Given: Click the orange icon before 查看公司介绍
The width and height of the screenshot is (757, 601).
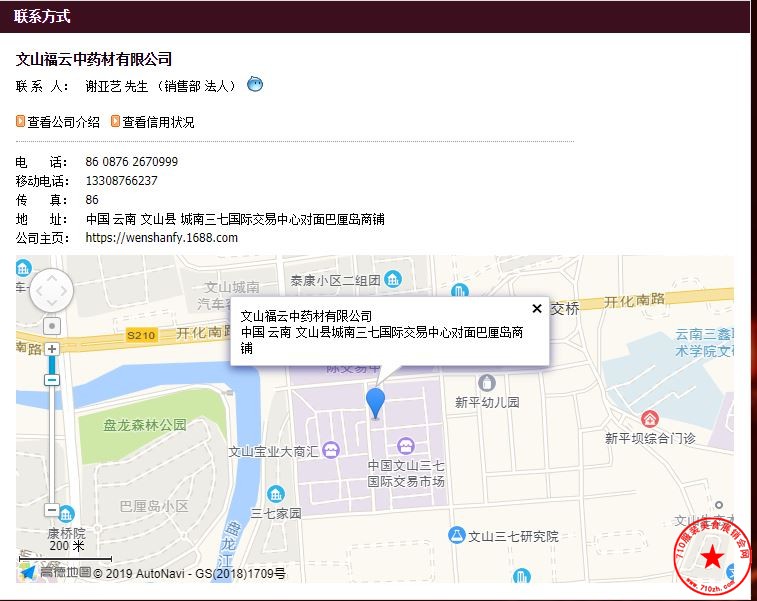Looking at the screenshot, I should (20, 121).
